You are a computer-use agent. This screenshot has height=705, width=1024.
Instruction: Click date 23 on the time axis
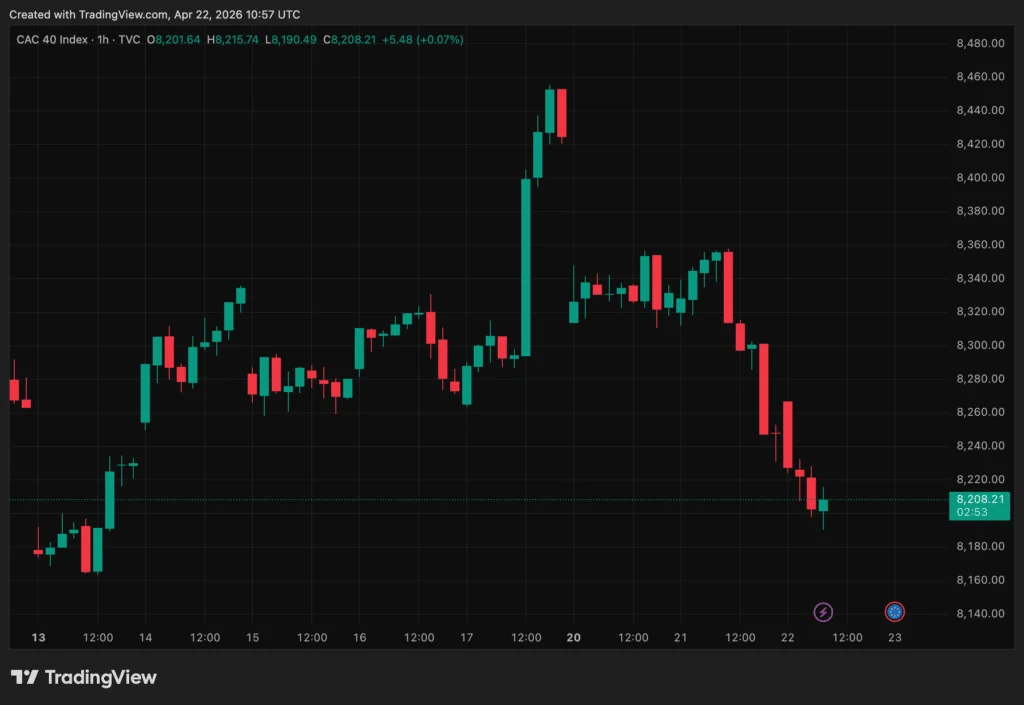[895, 637]
